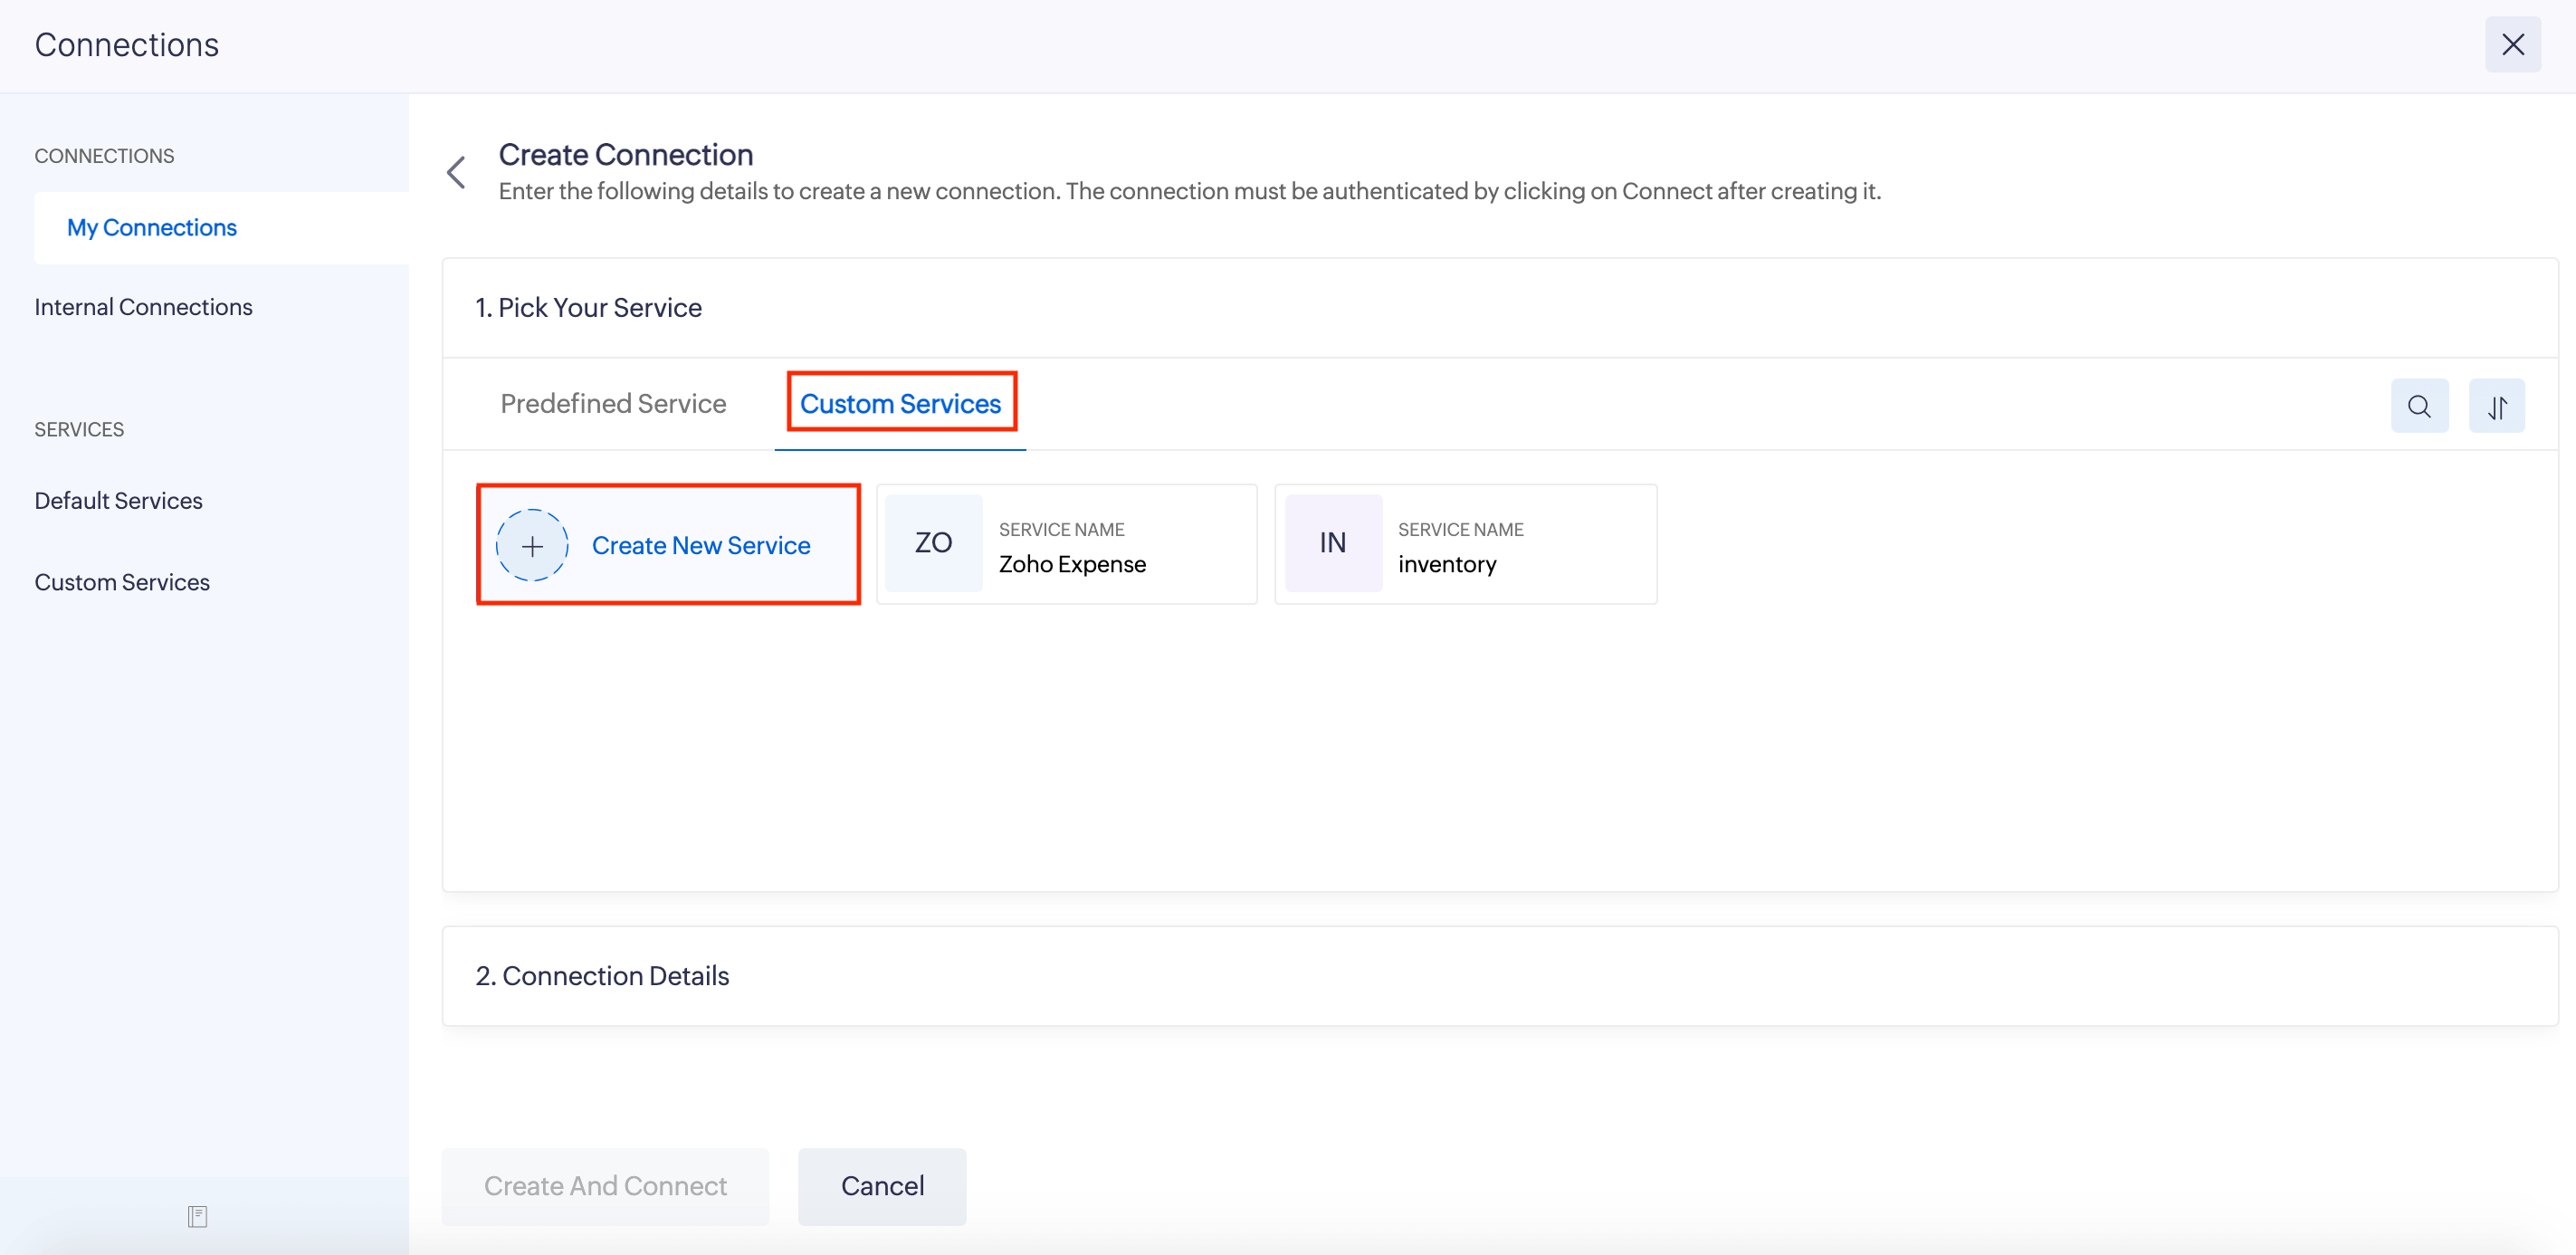Open the documentation book icon at bottom left
2576x1255 pixels.
point(197,1216)
